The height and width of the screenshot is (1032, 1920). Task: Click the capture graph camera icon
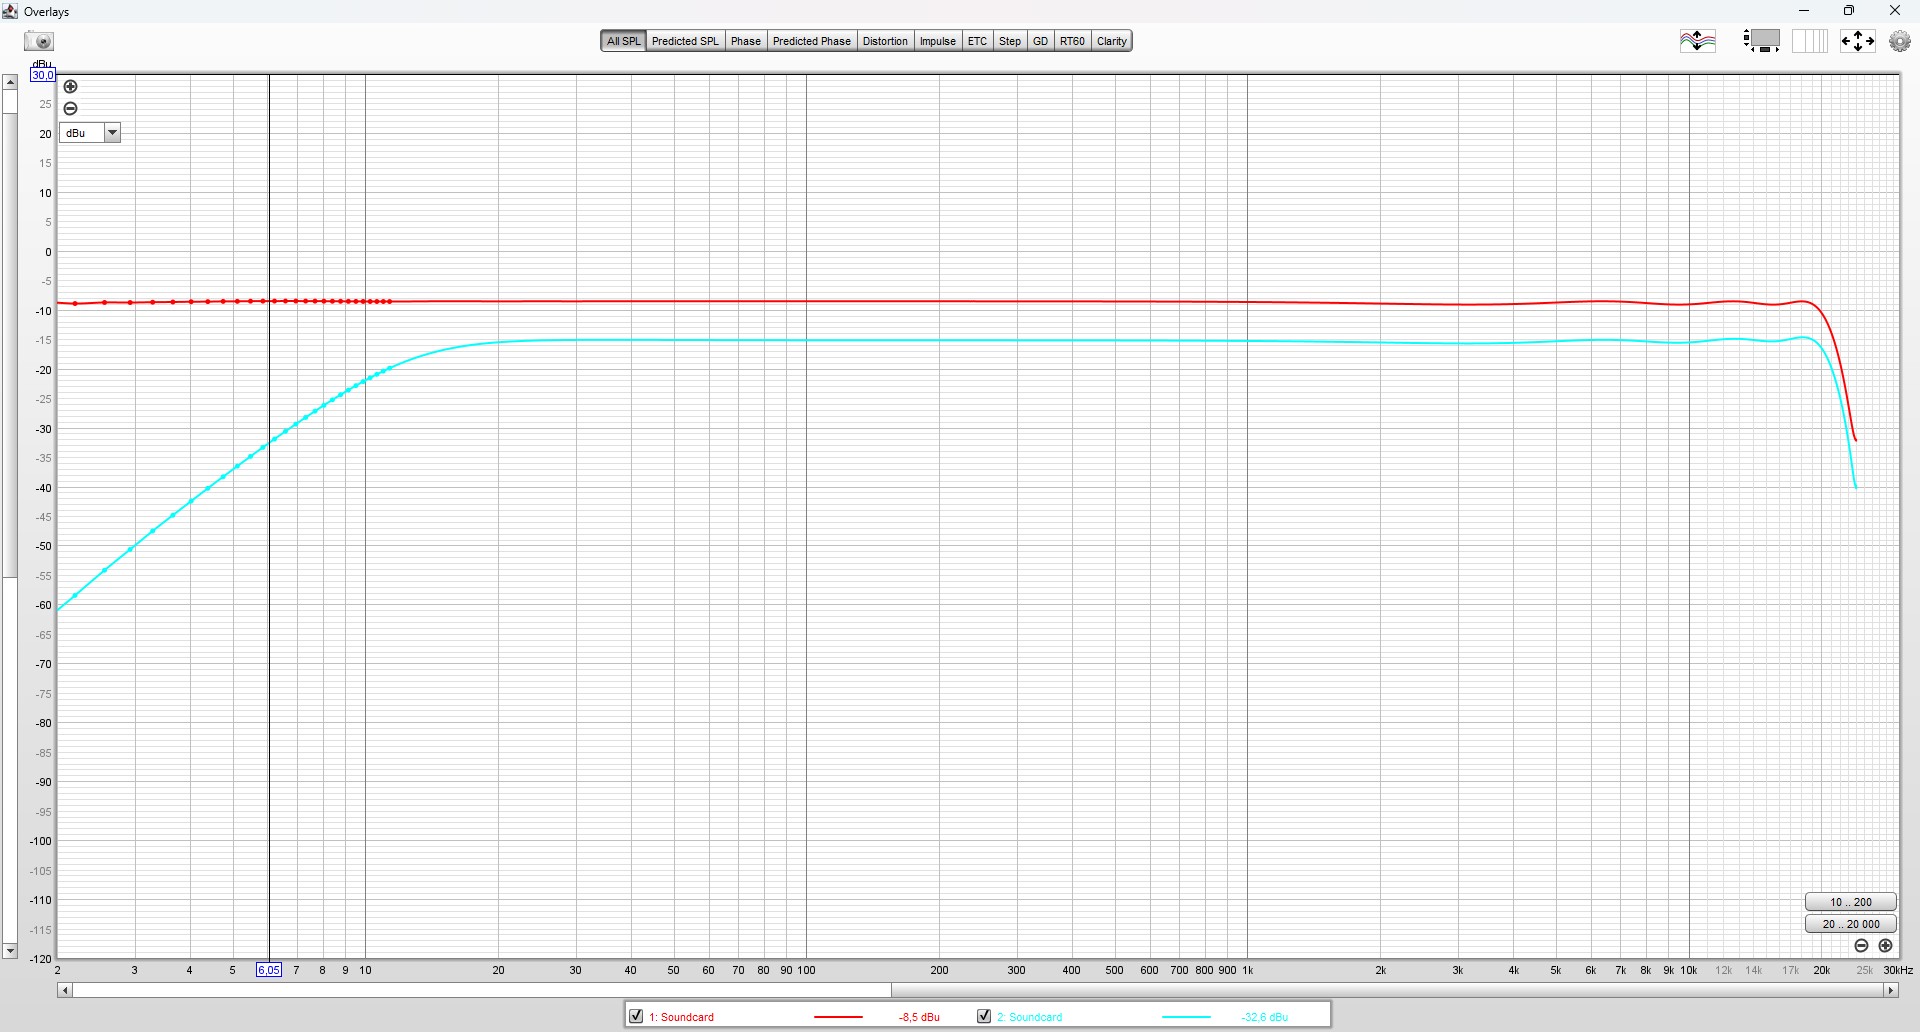39,41
